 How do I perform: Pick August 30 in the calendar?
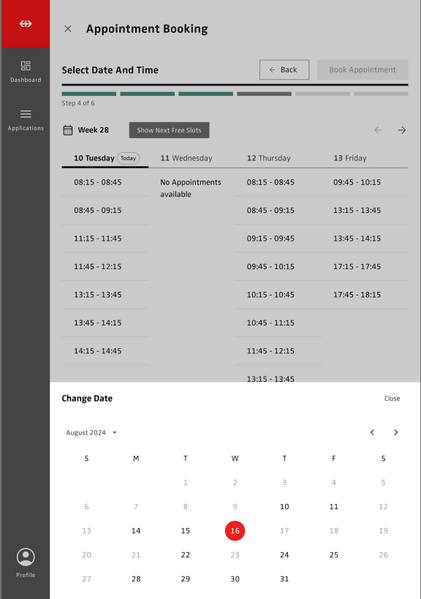pyautogui.click(x=235, y=579)
